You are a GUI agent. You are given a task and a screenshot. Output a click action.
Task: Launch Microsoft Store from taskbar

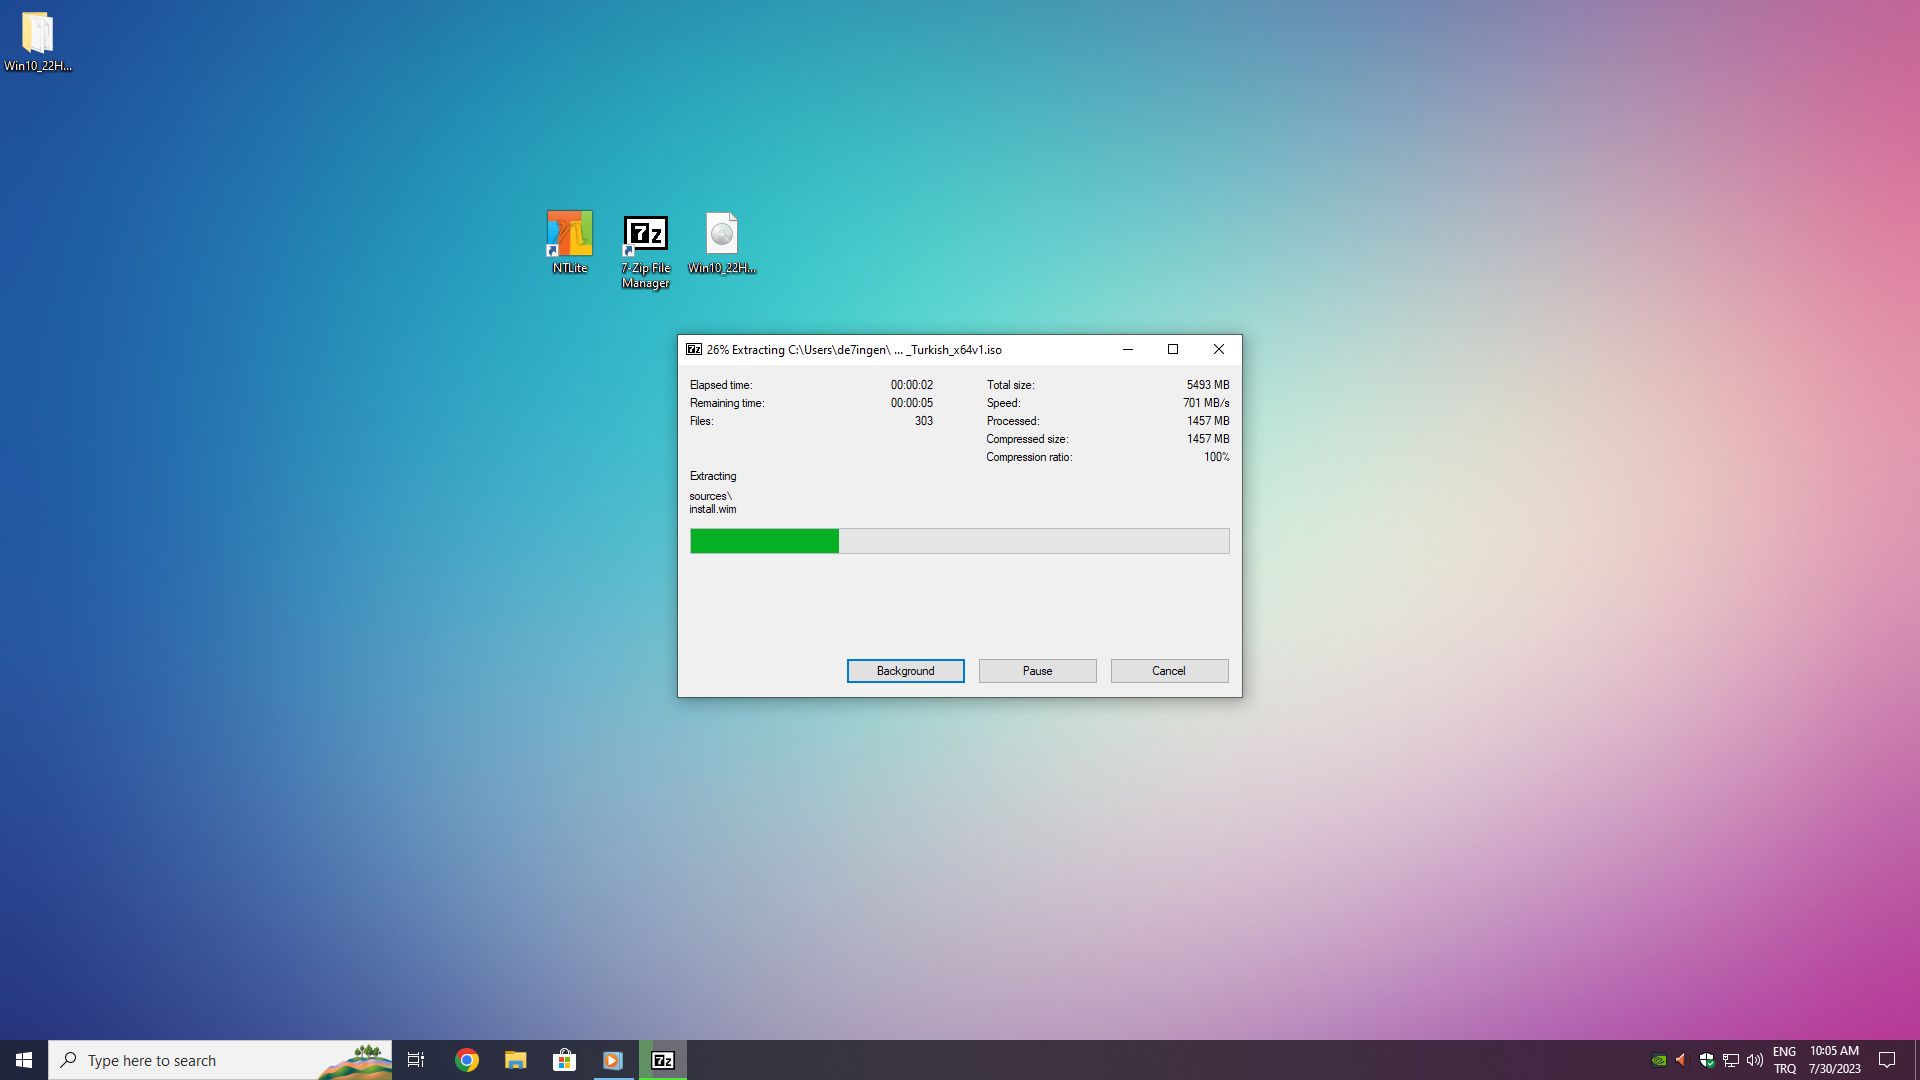(565, 1060)
